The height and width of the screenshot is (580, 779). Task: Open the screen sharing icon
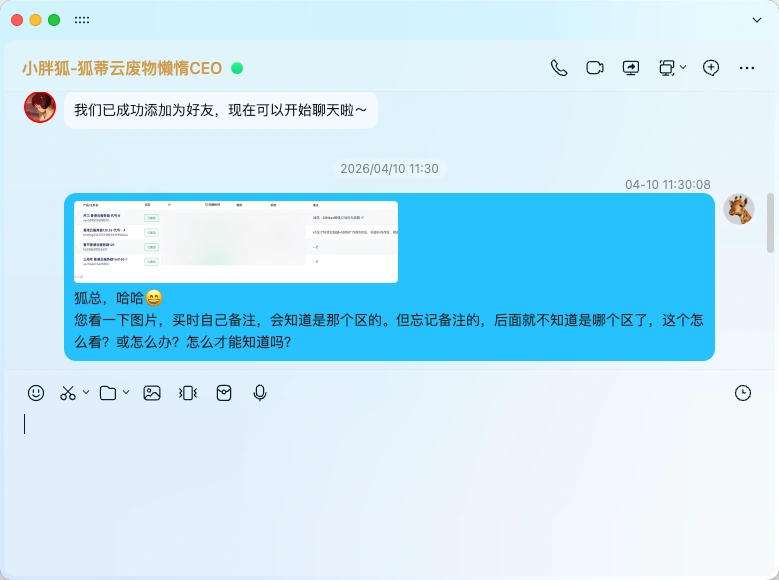pos(631,68)
